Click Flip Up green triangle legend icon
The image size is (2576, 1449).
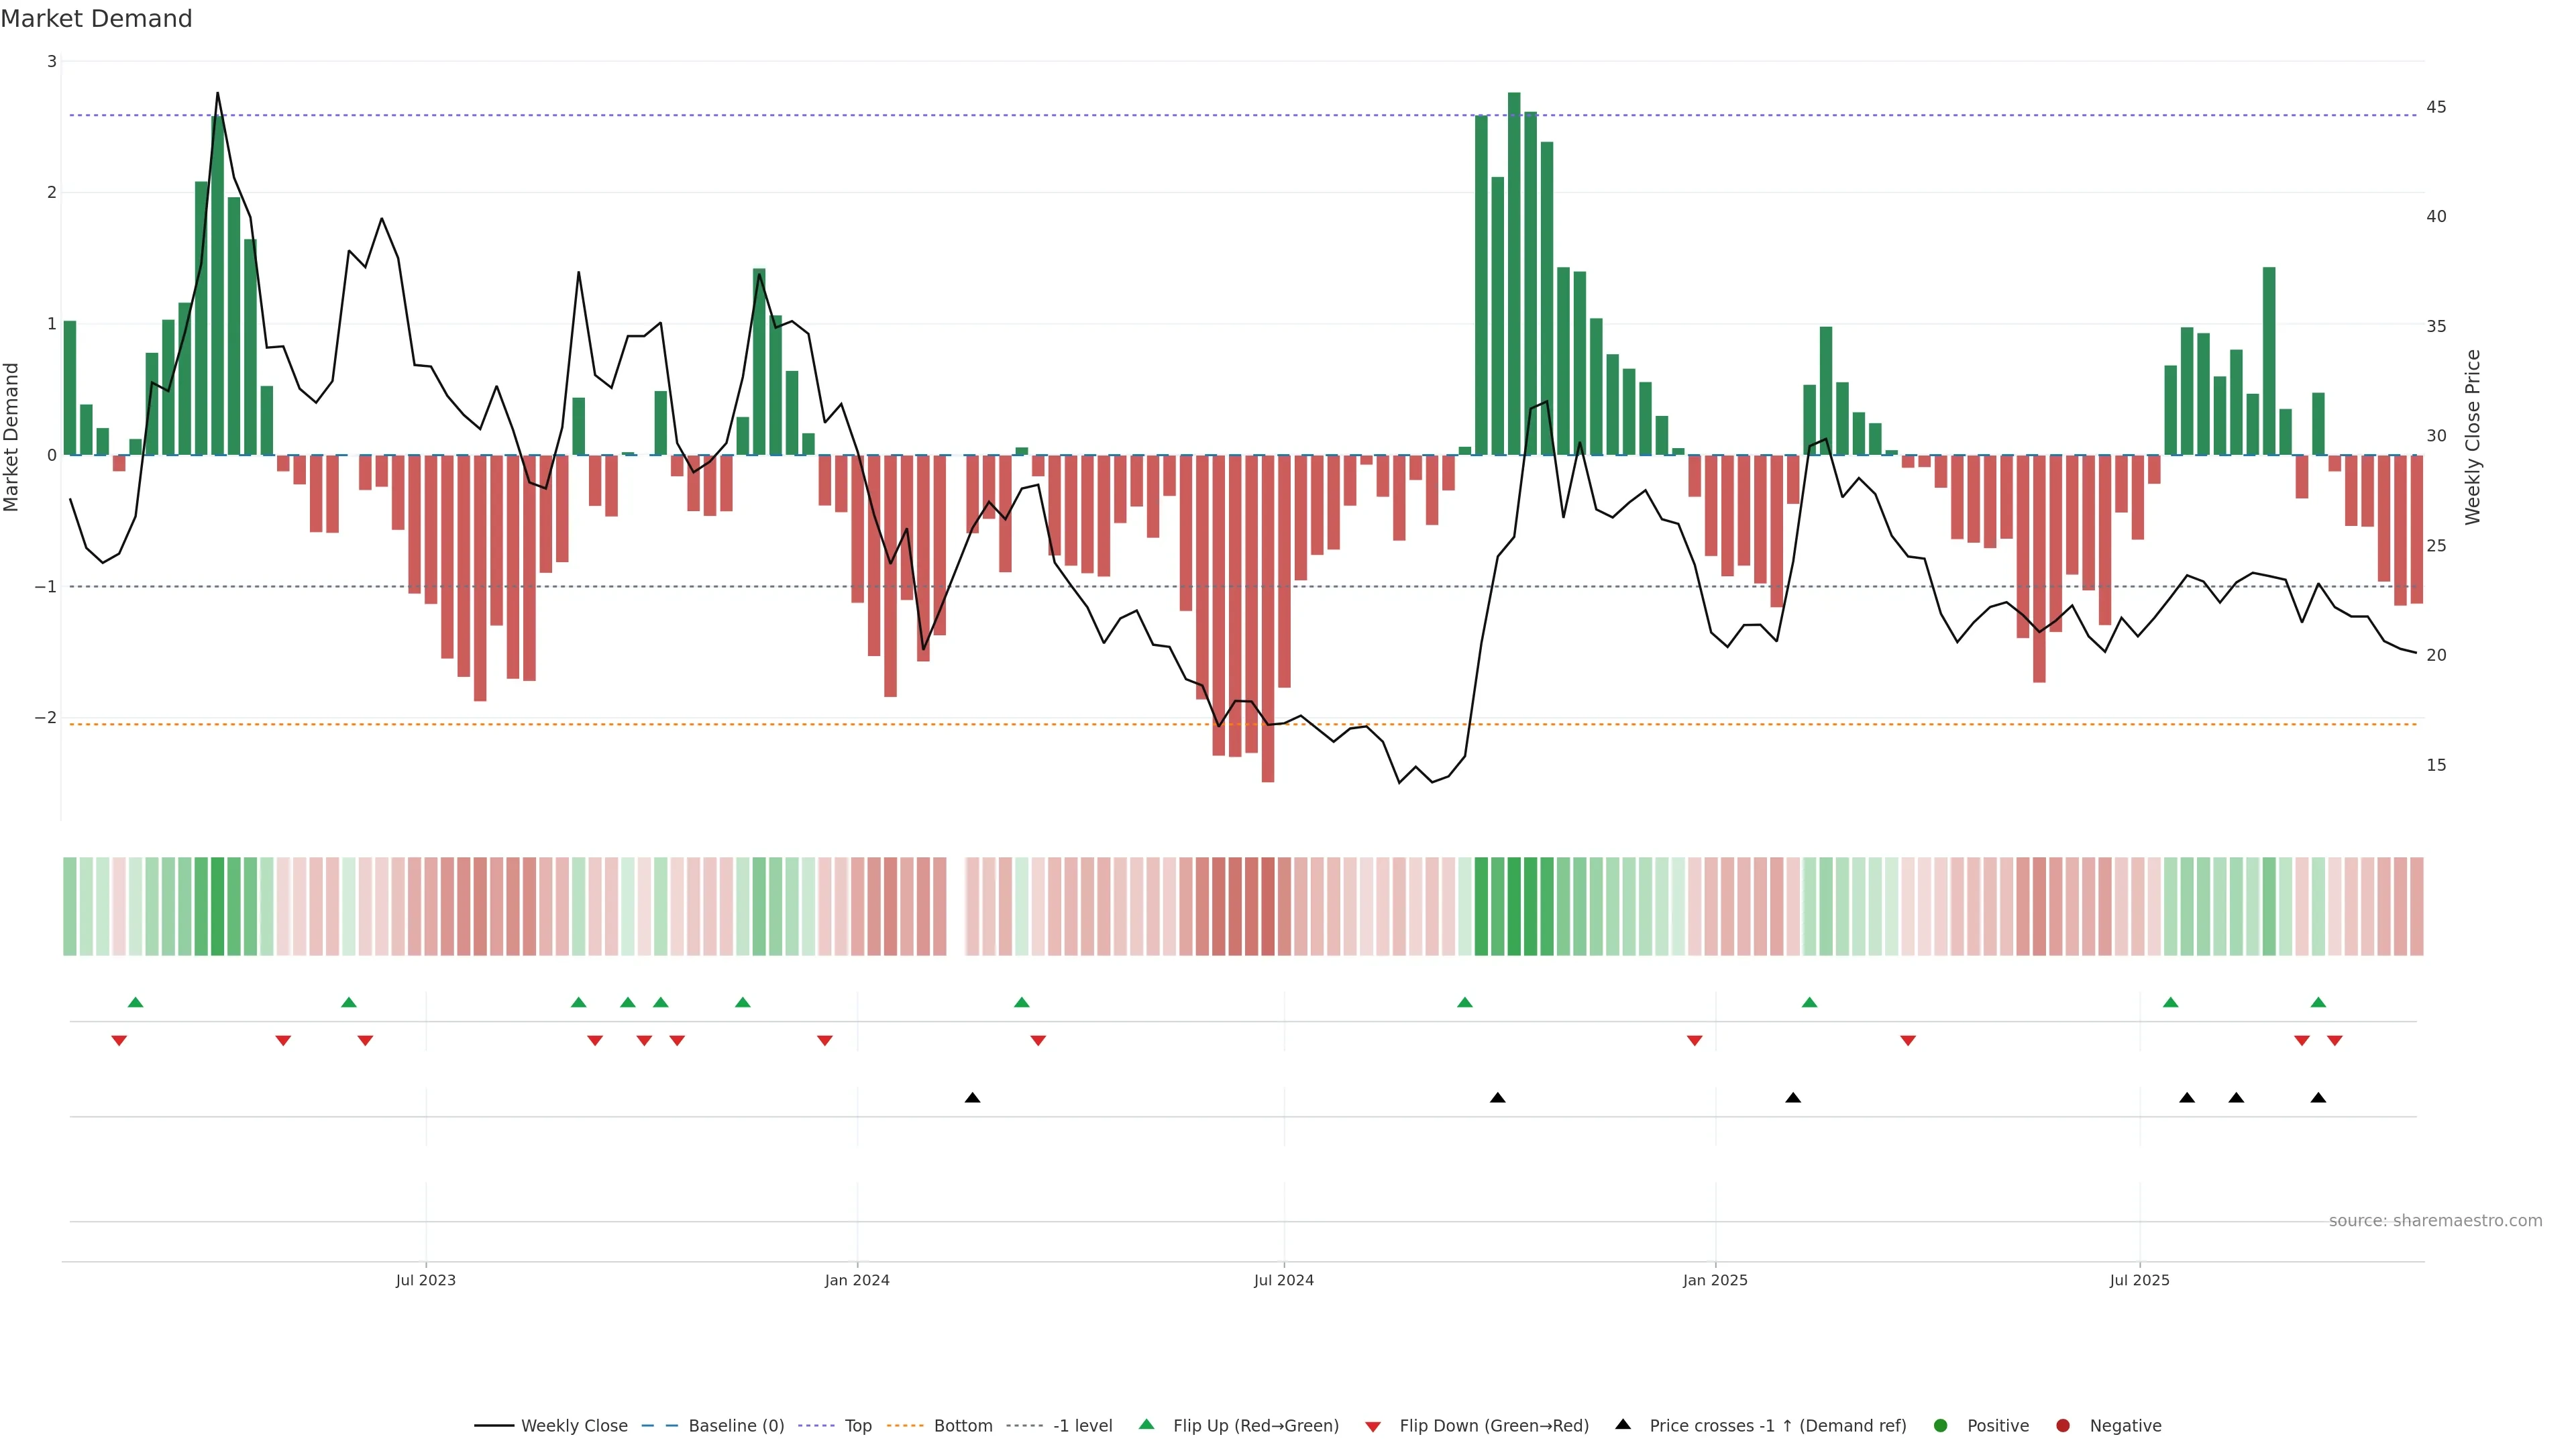pyautogui.click(x=1146, y=1425)
